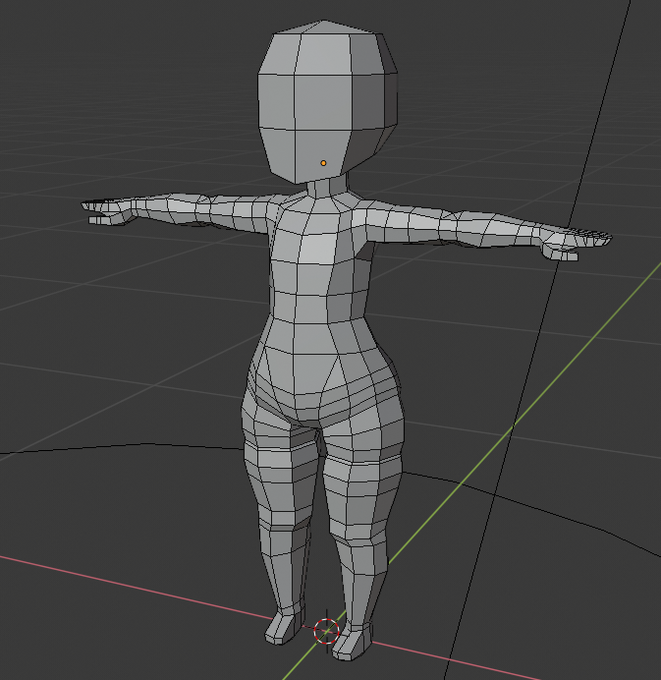Click the hand on the right side
Viewport: 661px width, 680px height.
577,245
